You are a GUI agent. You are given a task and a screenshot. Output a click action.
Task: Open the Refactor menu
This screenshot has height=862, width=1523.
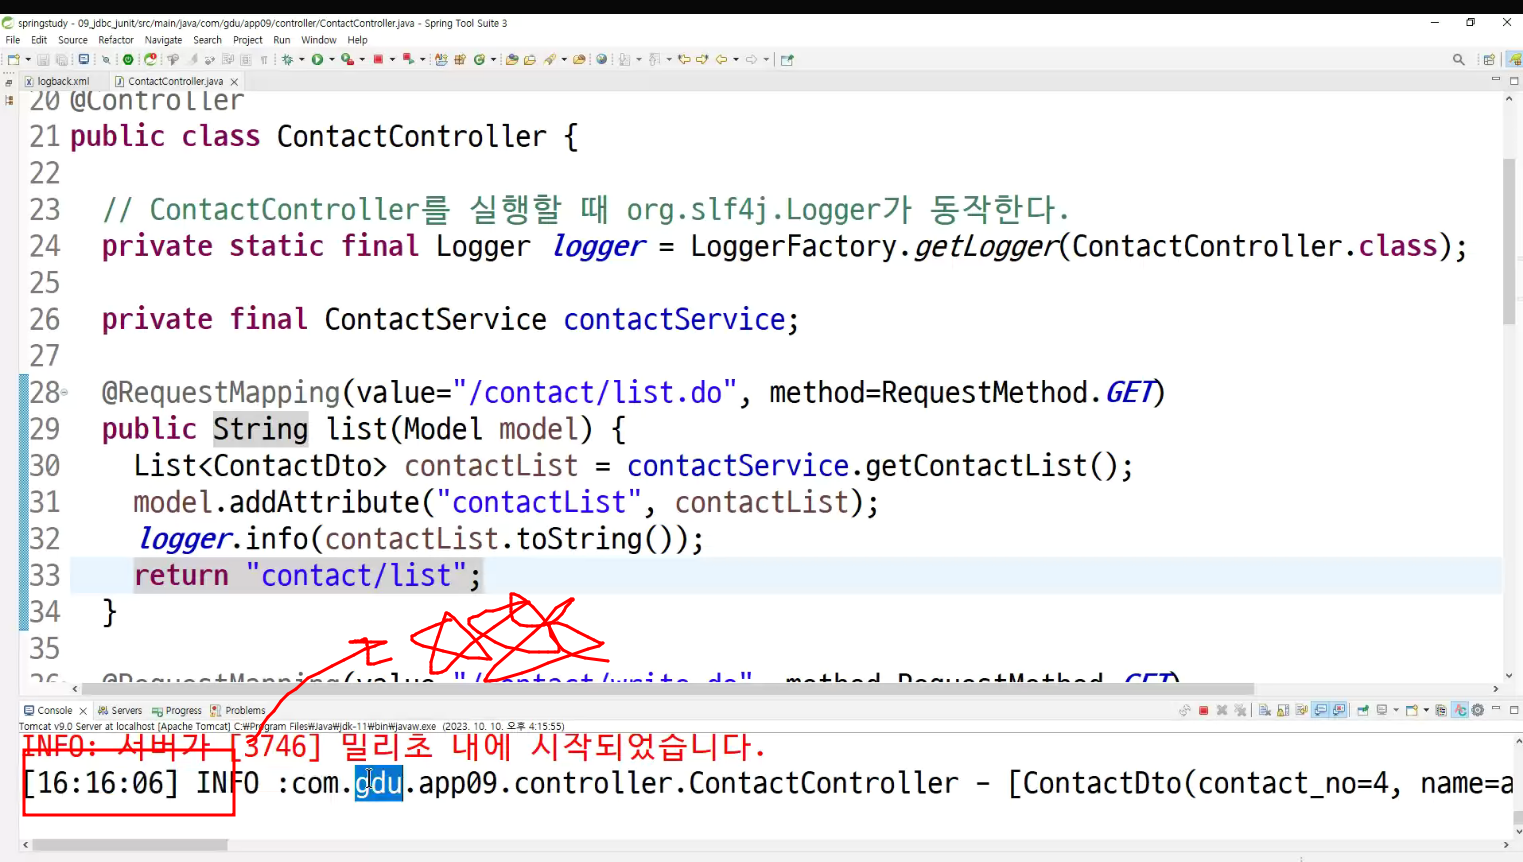(x=116, y=40)
